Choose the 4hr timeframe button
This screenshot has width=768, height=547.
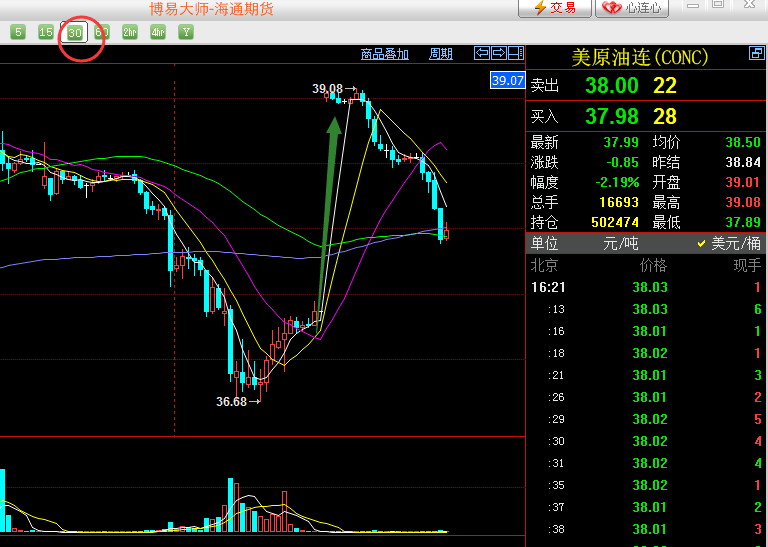click(x=158, y=32)
